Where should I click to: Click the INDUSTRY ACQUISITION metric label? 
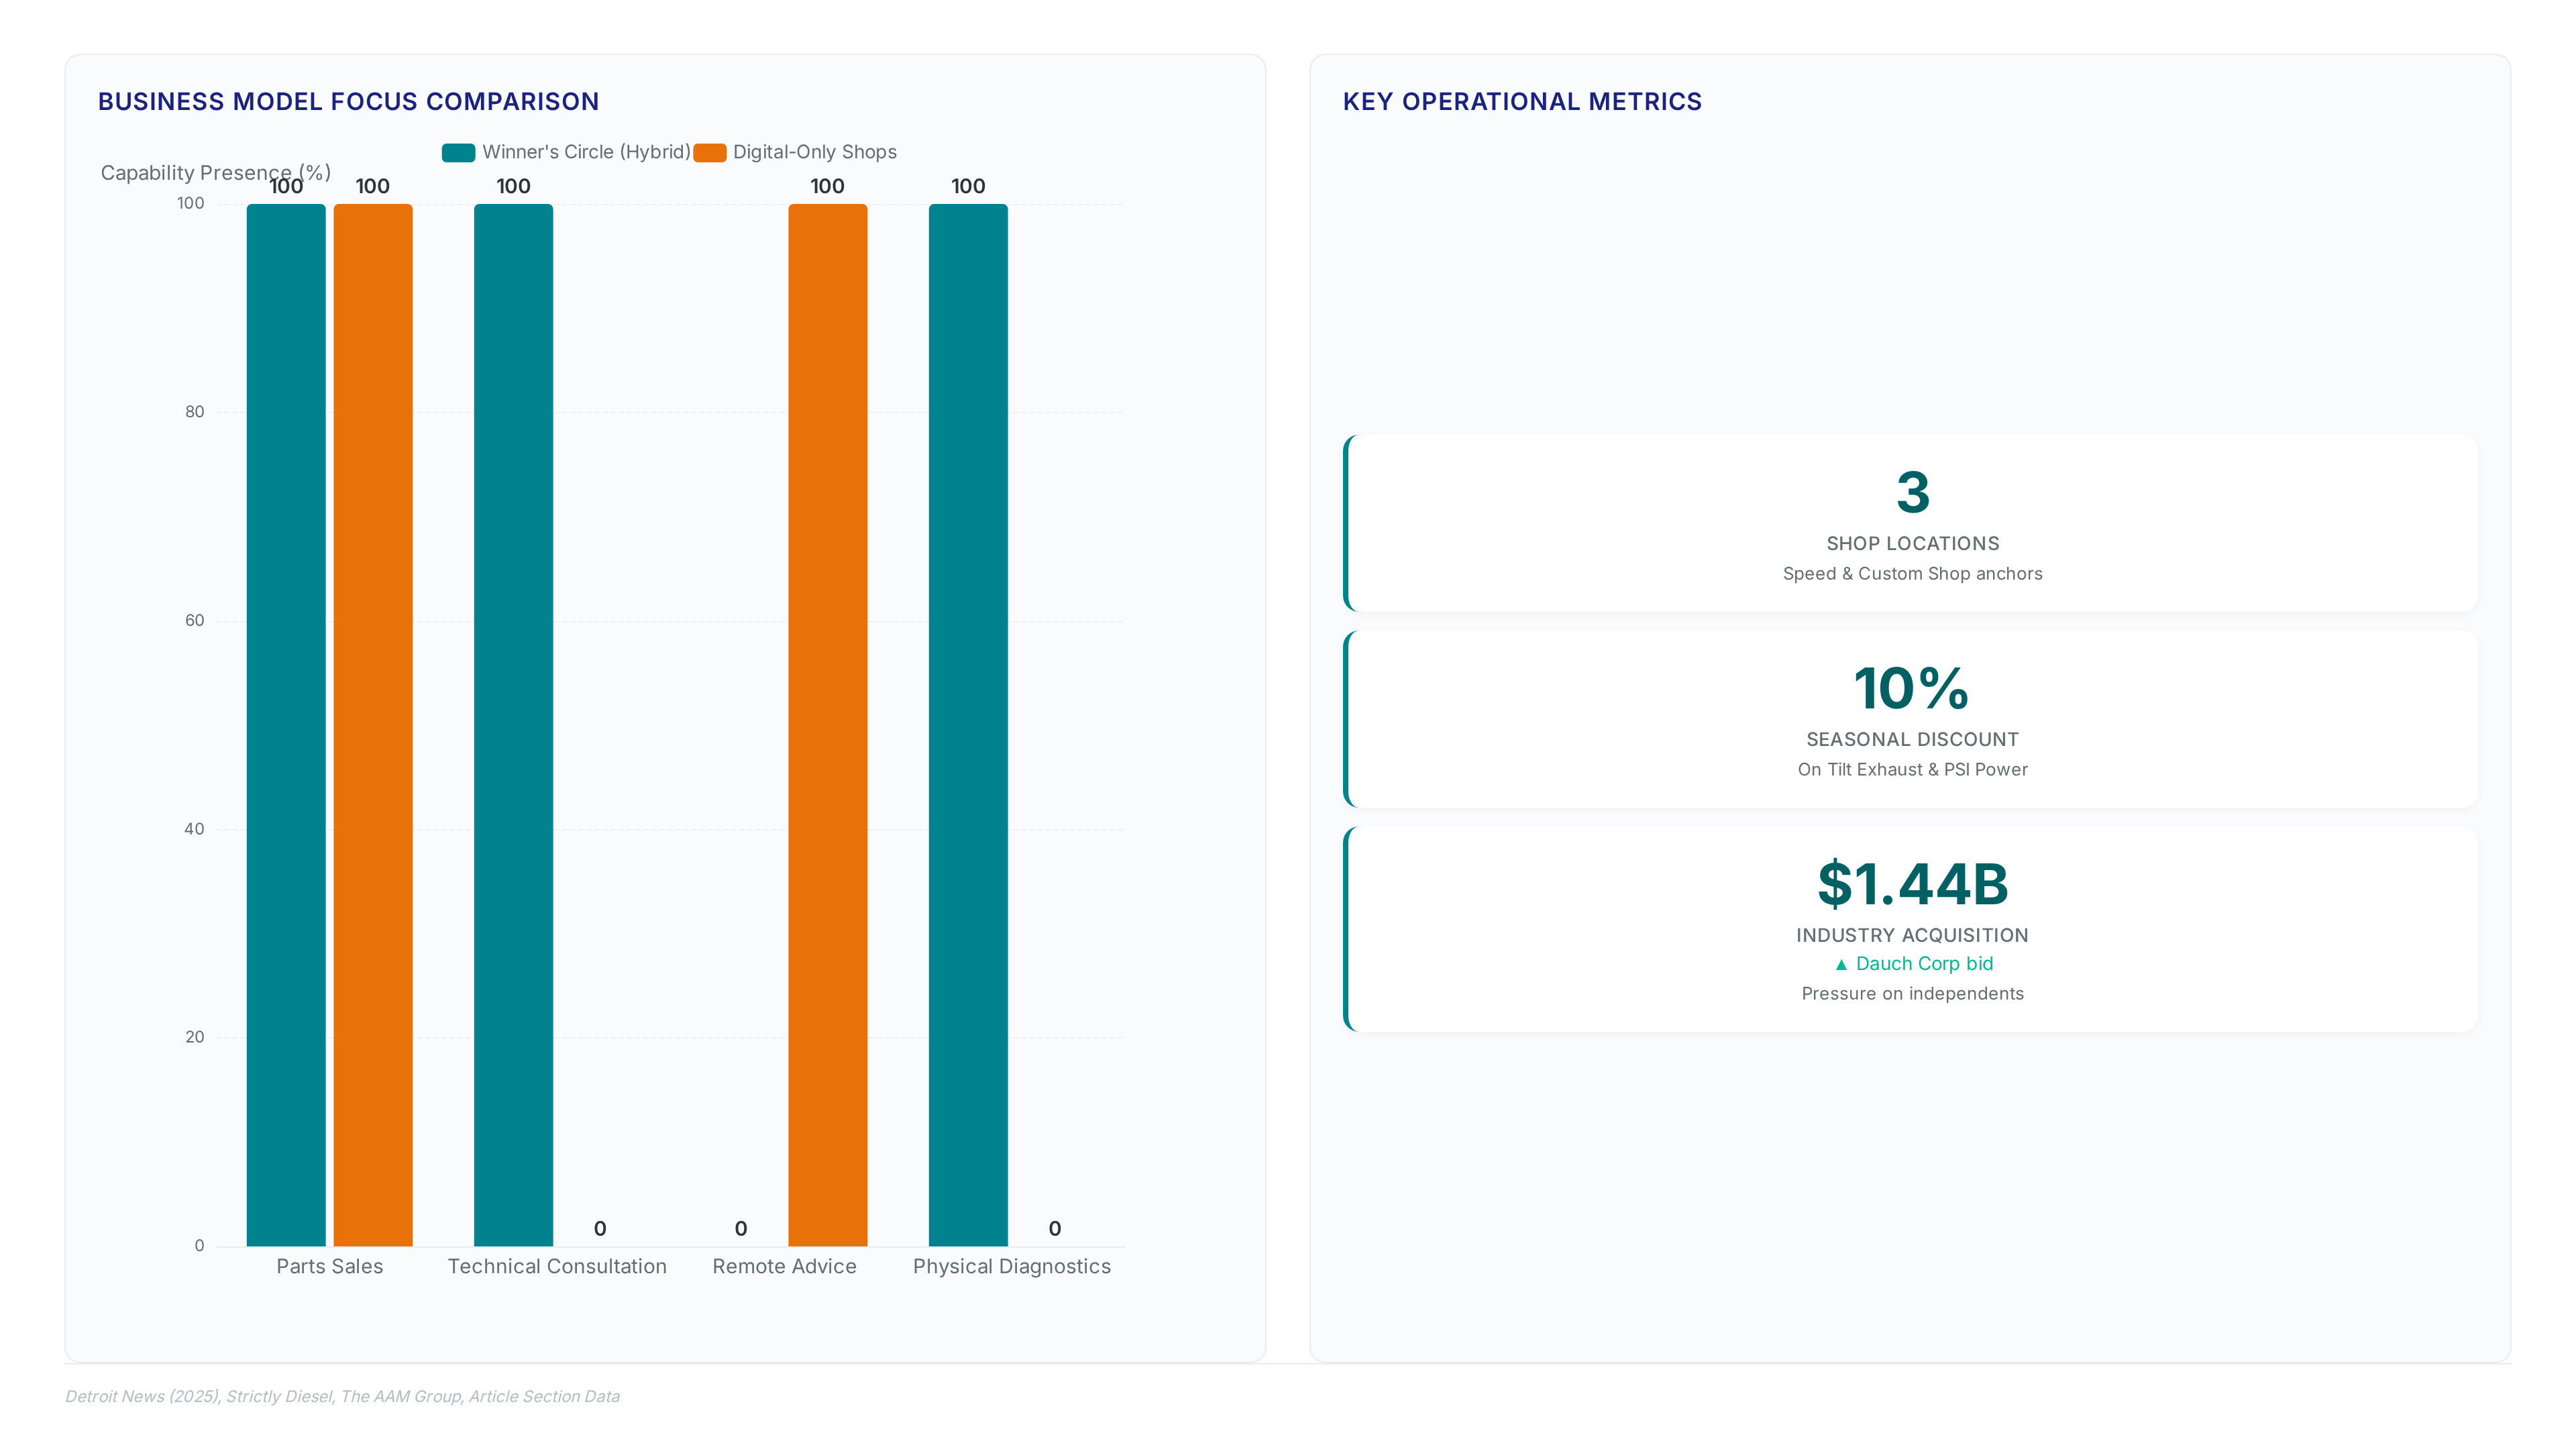pyautogui.click(x=1913, y=936)
